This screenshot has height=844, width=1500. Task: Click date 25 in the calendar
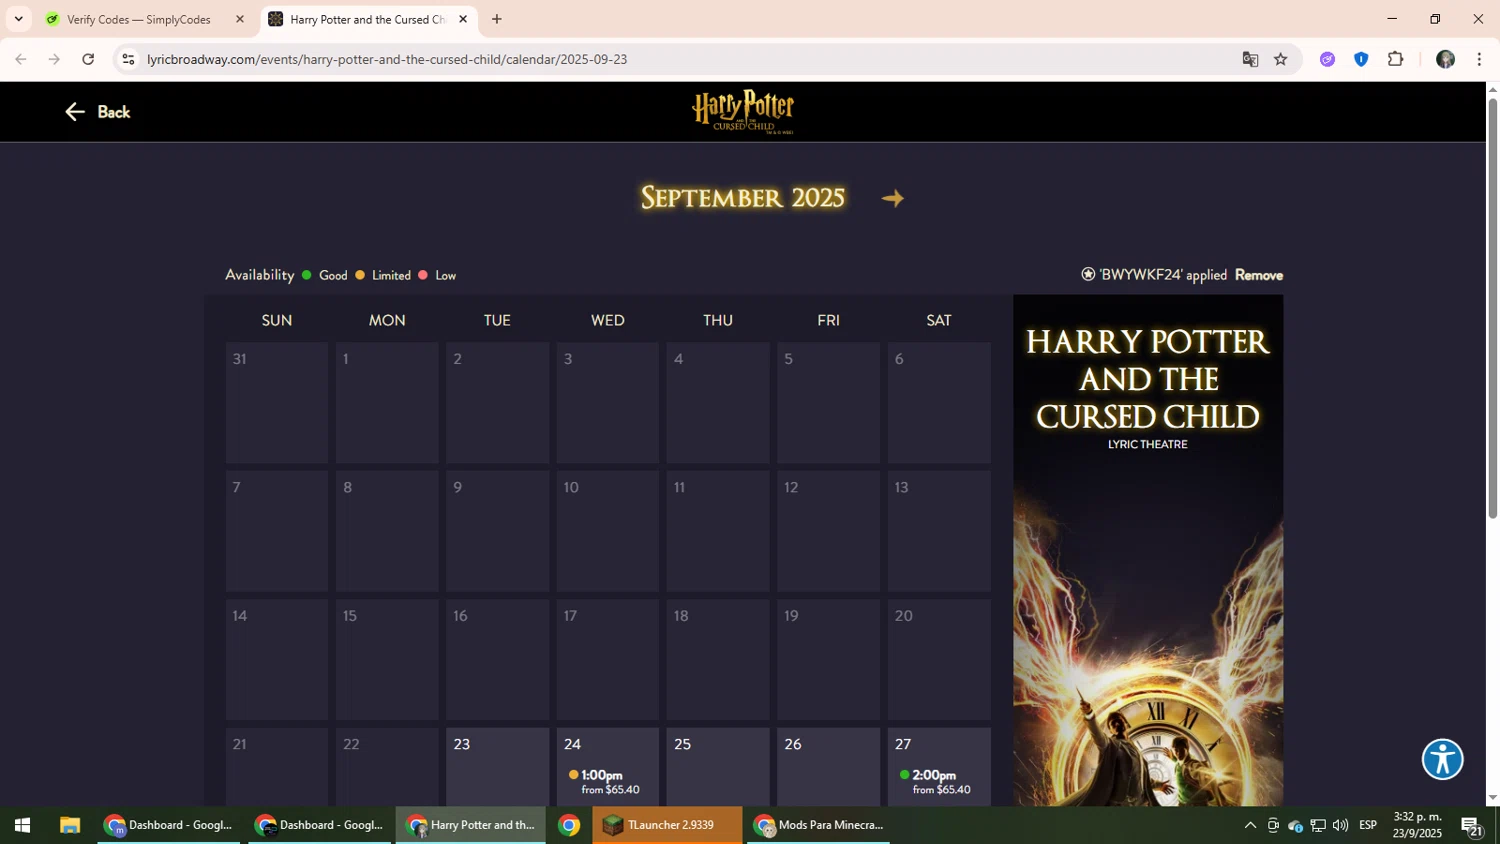(x=718, y=766)
